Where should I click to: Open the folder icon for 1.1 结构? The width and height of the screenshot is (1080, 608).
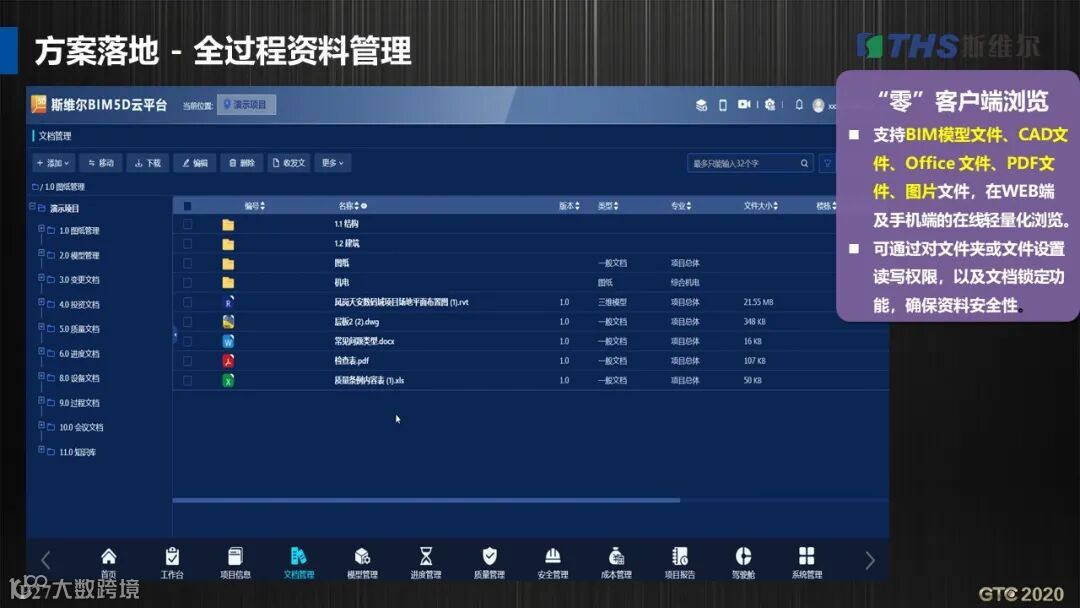tap(228, 224)
